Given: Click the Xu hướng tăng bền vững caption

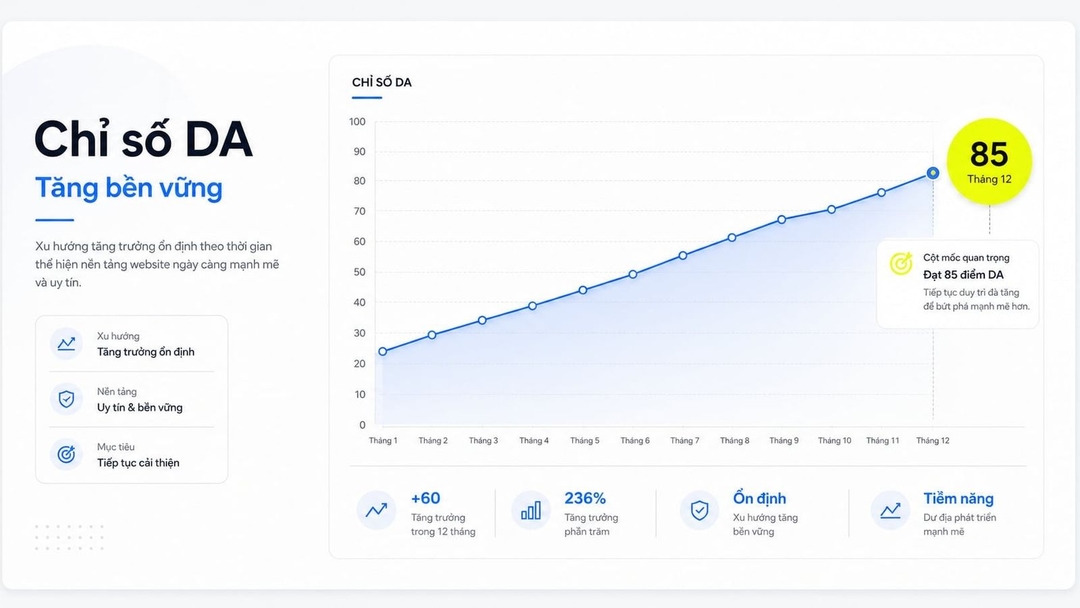Looking at the screenshot, I should [765, 525].
